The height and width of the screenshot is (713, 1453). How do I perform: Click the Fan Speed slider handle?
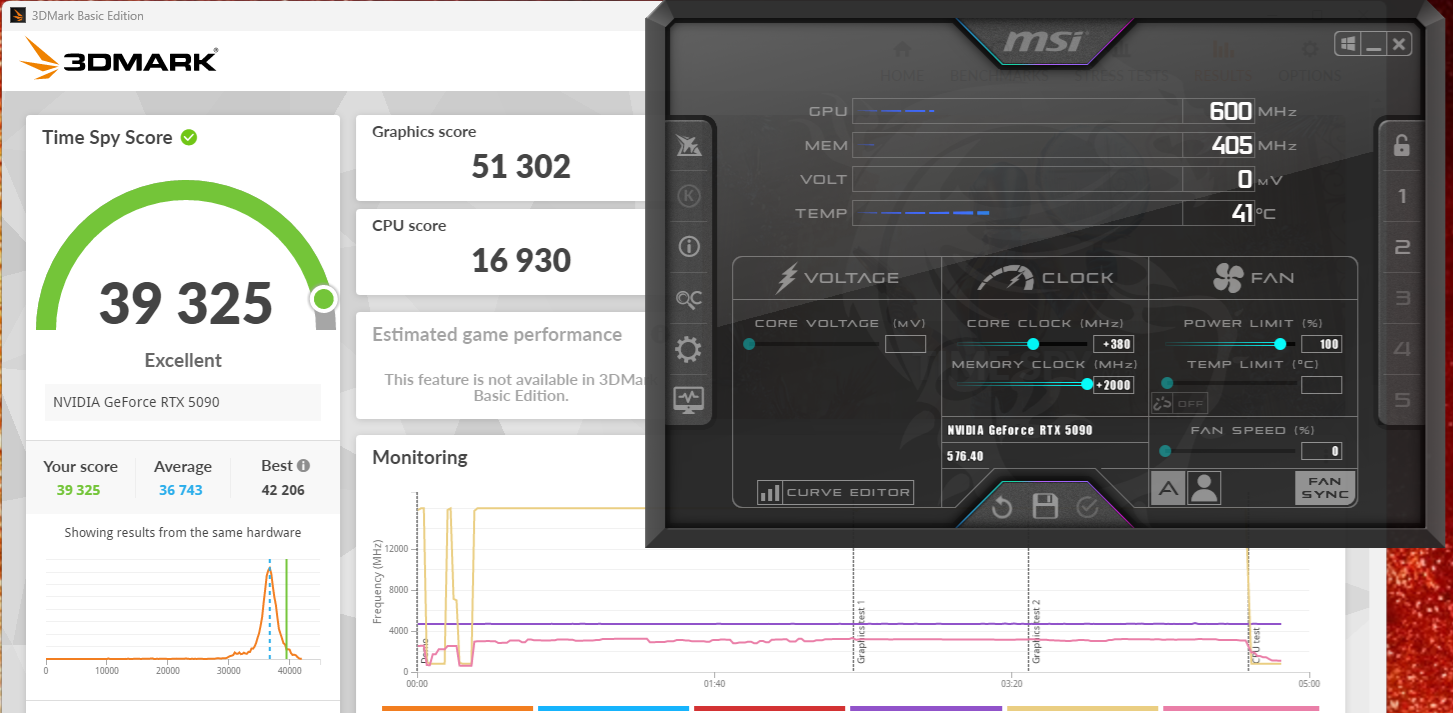pyautogui.click(x=1165, y=451)
